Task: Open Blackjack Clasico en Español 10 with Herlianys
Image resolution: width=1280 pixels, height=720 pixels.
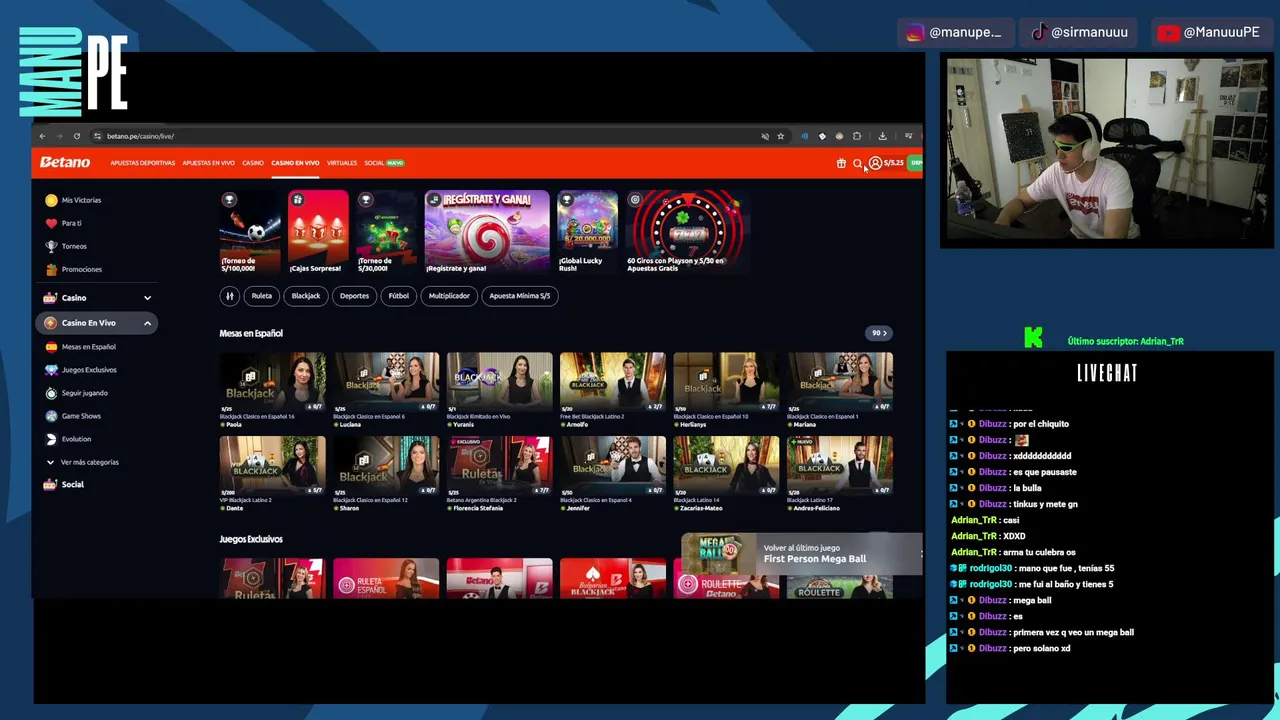Action: point(726,390)
